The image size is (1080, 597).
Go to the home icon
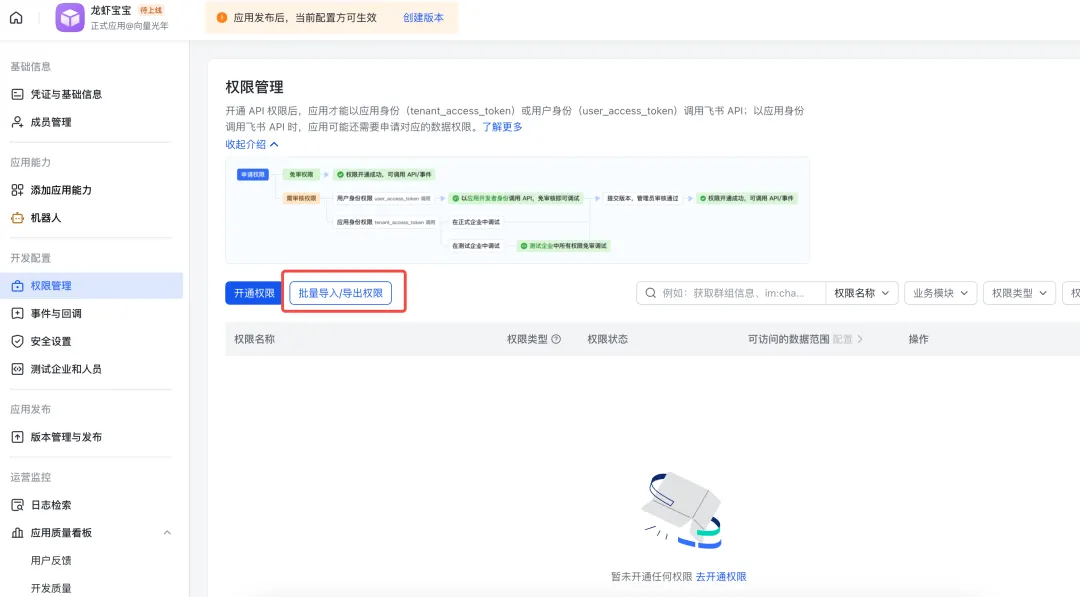coord(16,18)
